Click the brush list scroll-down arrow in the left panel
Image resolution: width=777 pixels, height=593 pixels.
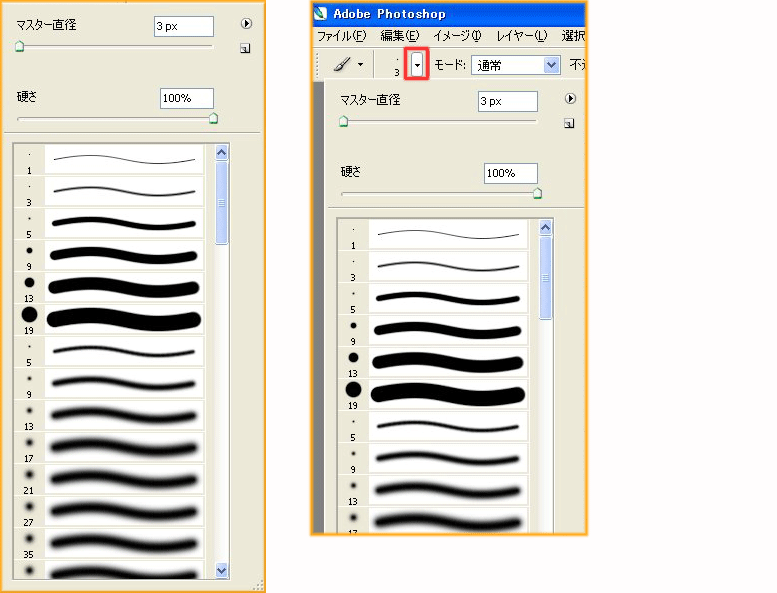(222, 571)
